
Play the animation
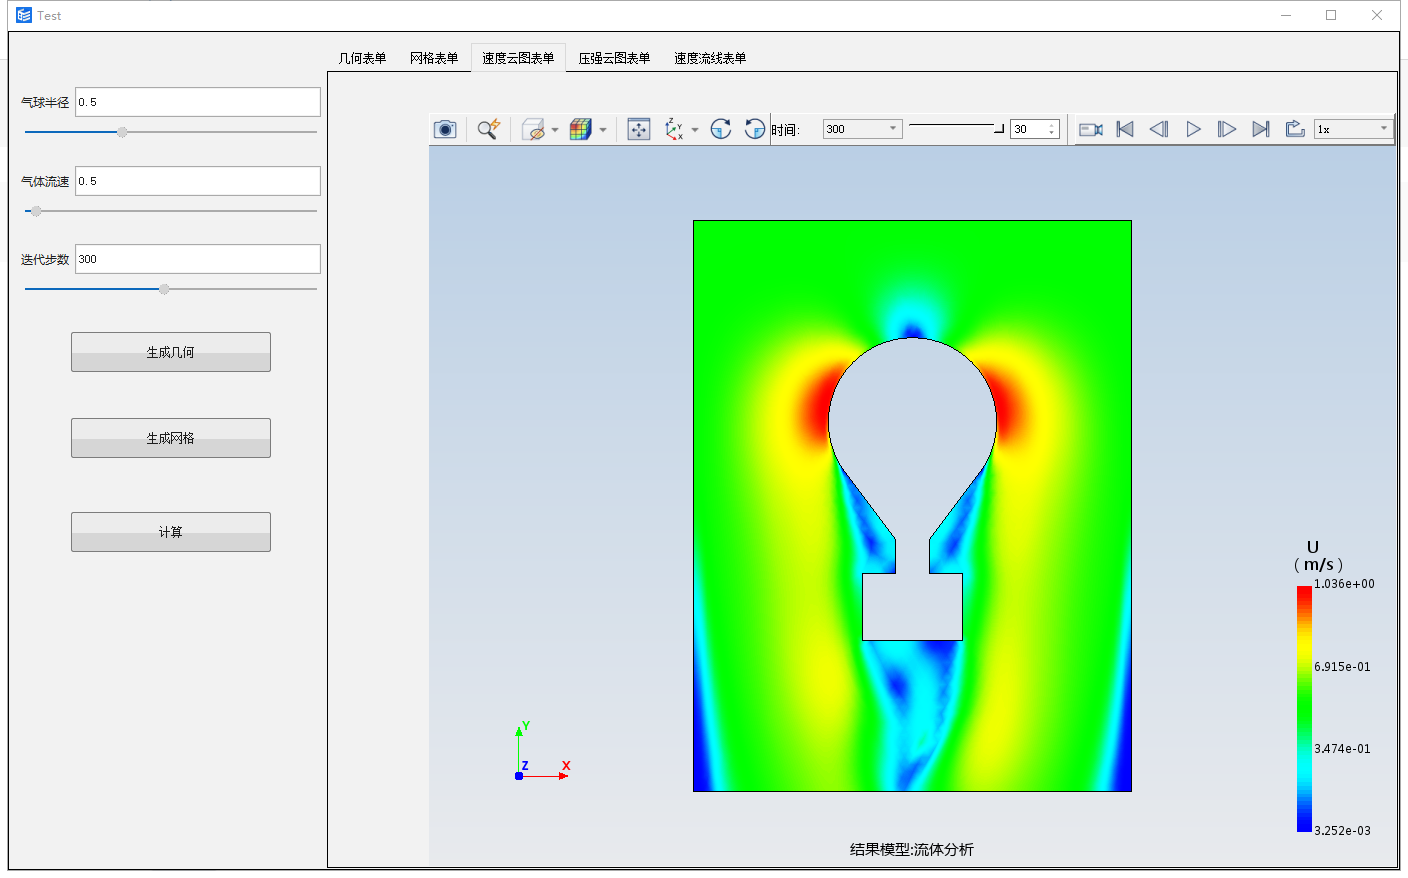pyautogui.click(x=1193, y=129)
